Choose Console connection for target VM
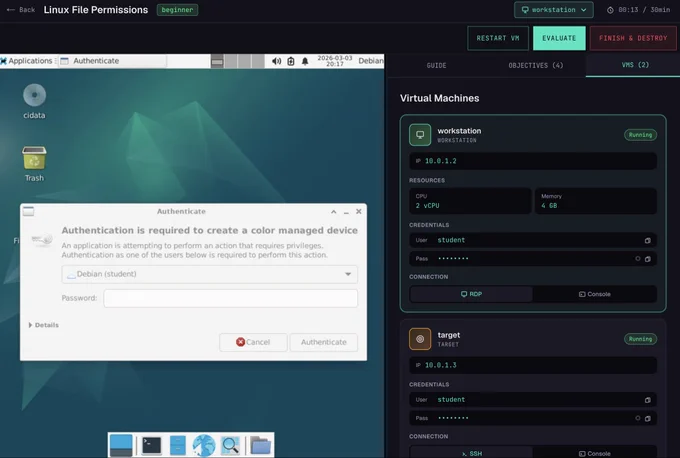The width and height of the screenshot is (680, 458). pyautogui.click(x=595, y=453)
